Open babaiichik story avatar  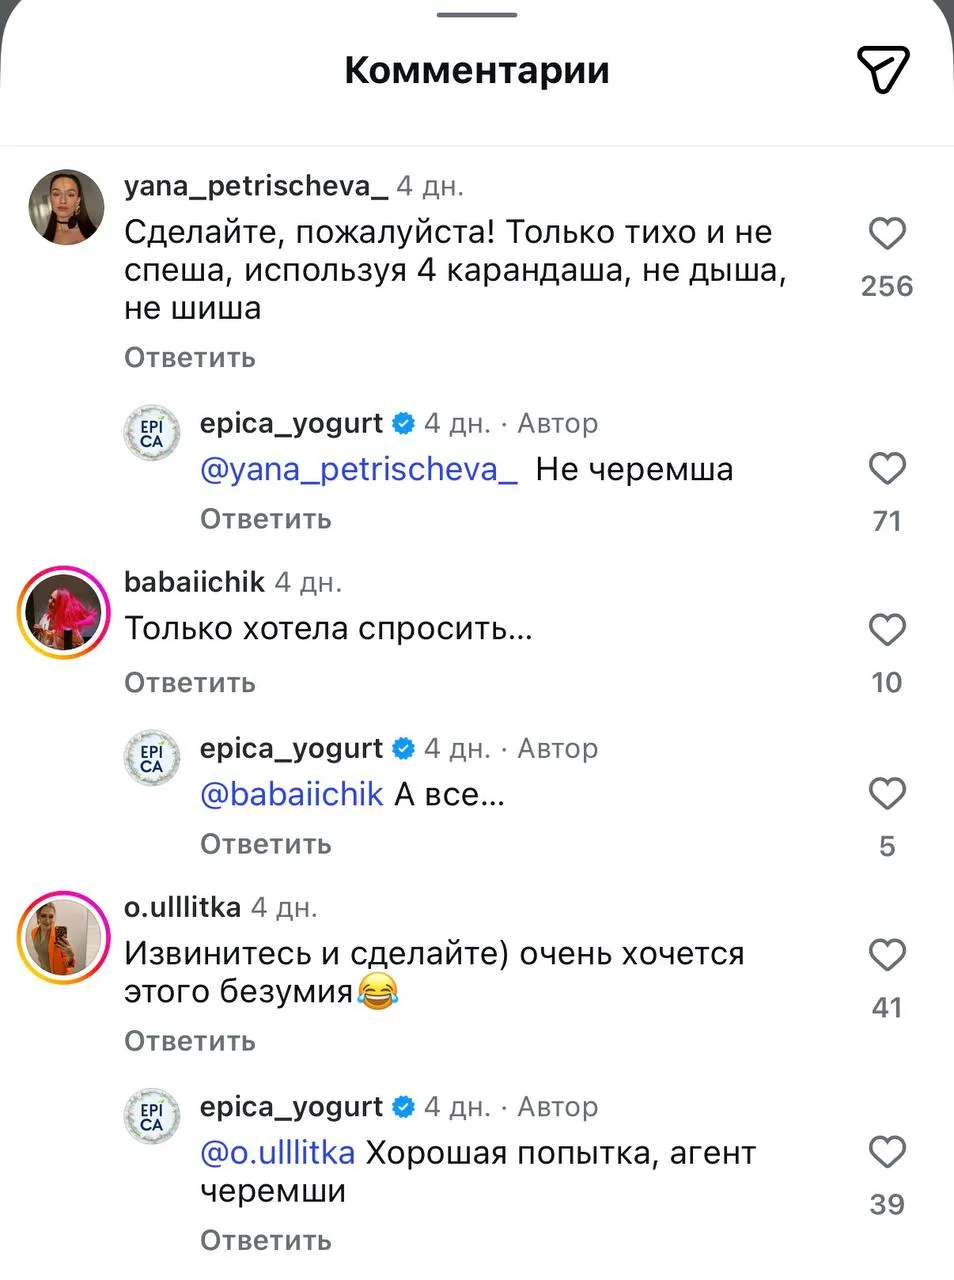[64, 613]
